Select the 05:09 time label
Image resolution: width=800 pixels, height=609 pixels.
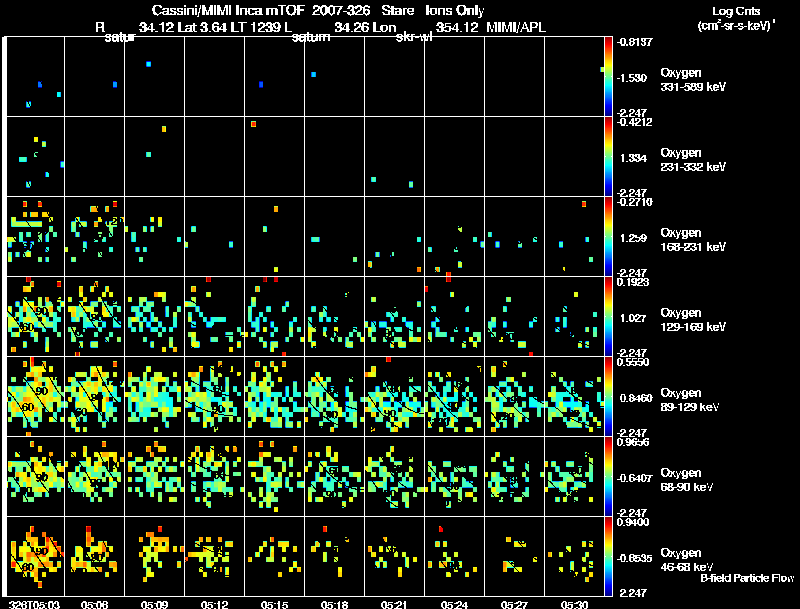click(x=154, y=603)
